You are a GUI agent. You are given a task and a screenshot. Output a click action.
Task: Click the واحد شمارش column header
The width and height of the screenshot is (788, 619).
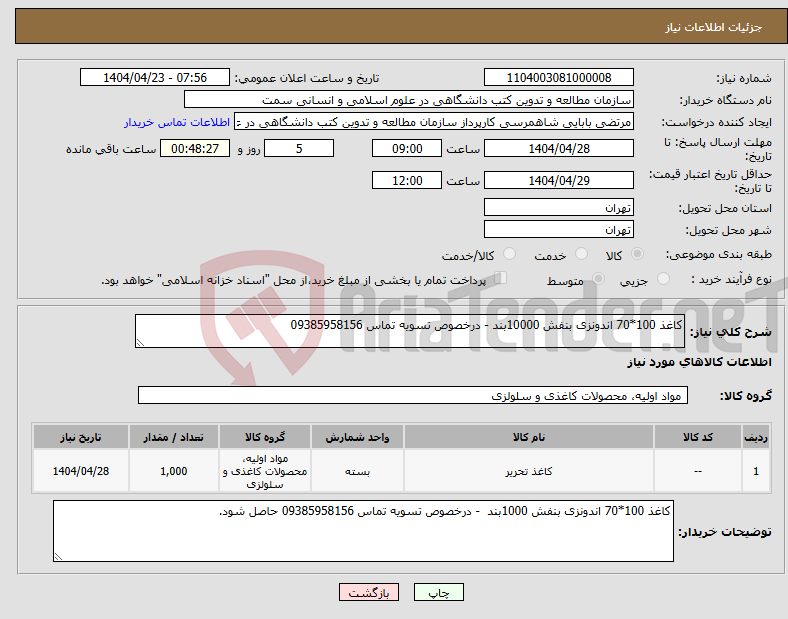tap(357, 437)
